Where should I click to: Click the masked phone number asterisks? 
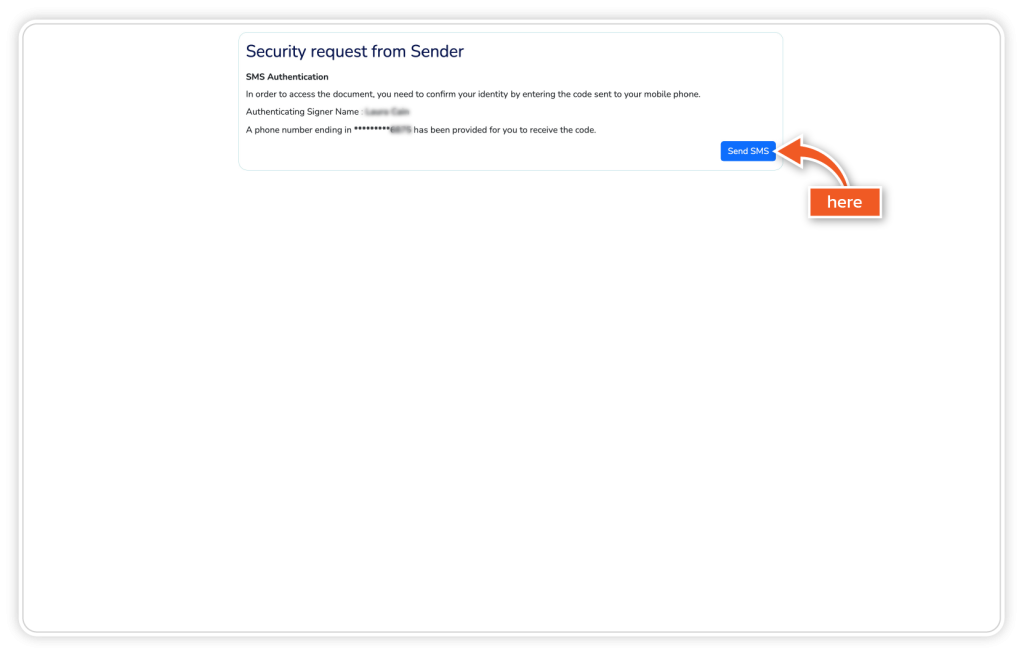point(371,130)
